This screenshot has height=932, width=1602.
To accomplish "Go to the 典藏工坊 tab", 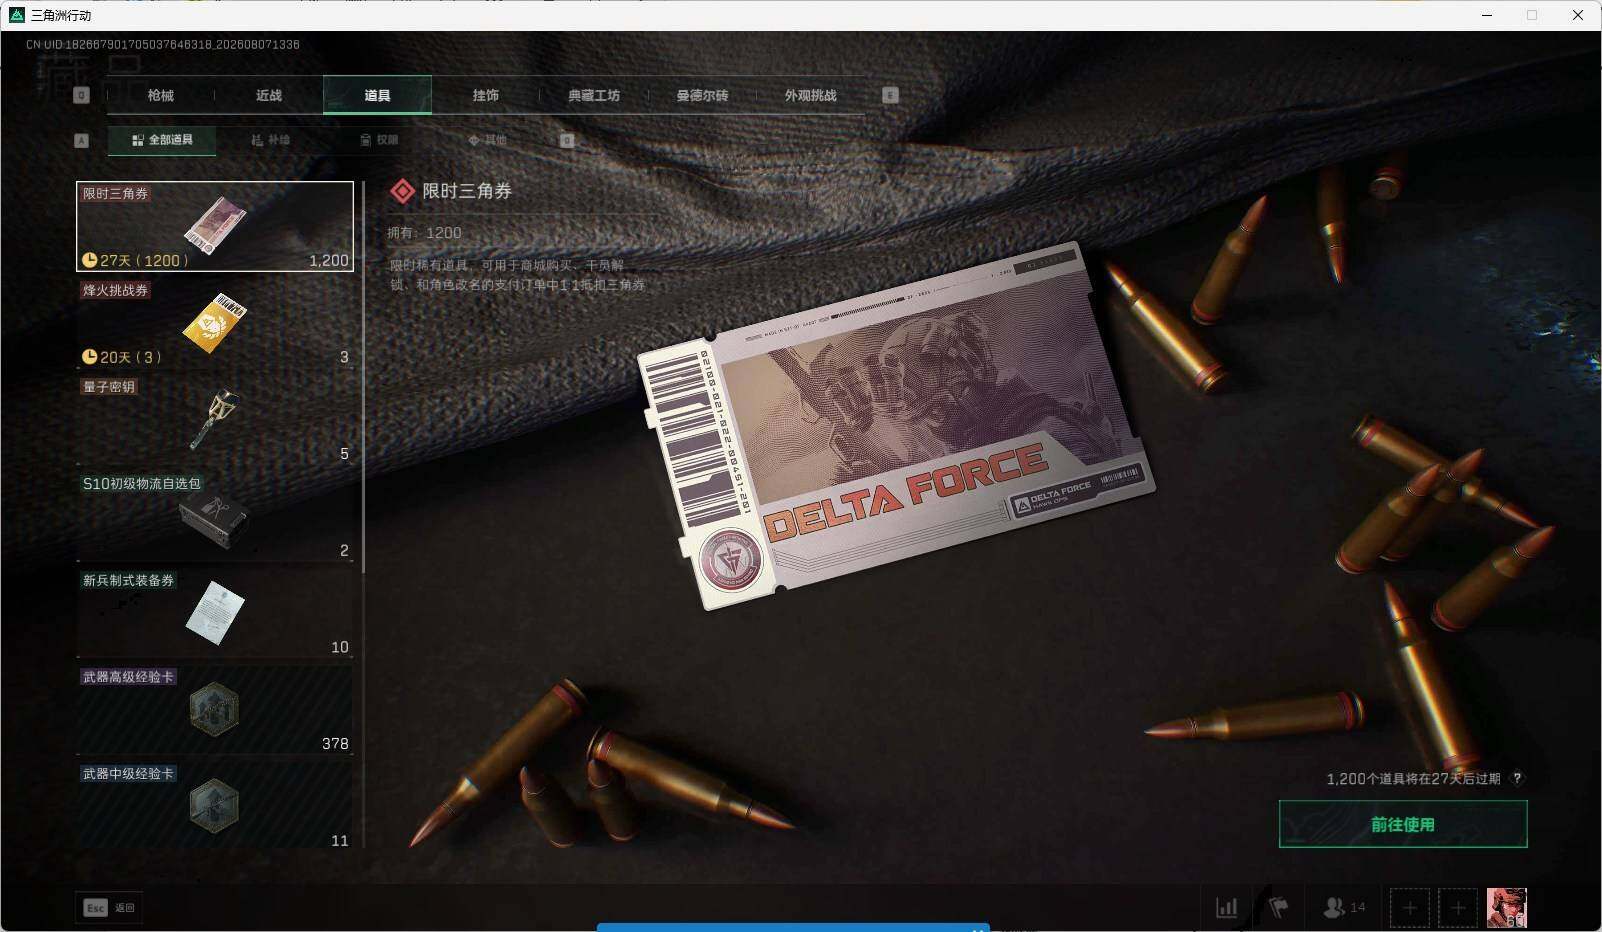I will [x=594, y=95].
